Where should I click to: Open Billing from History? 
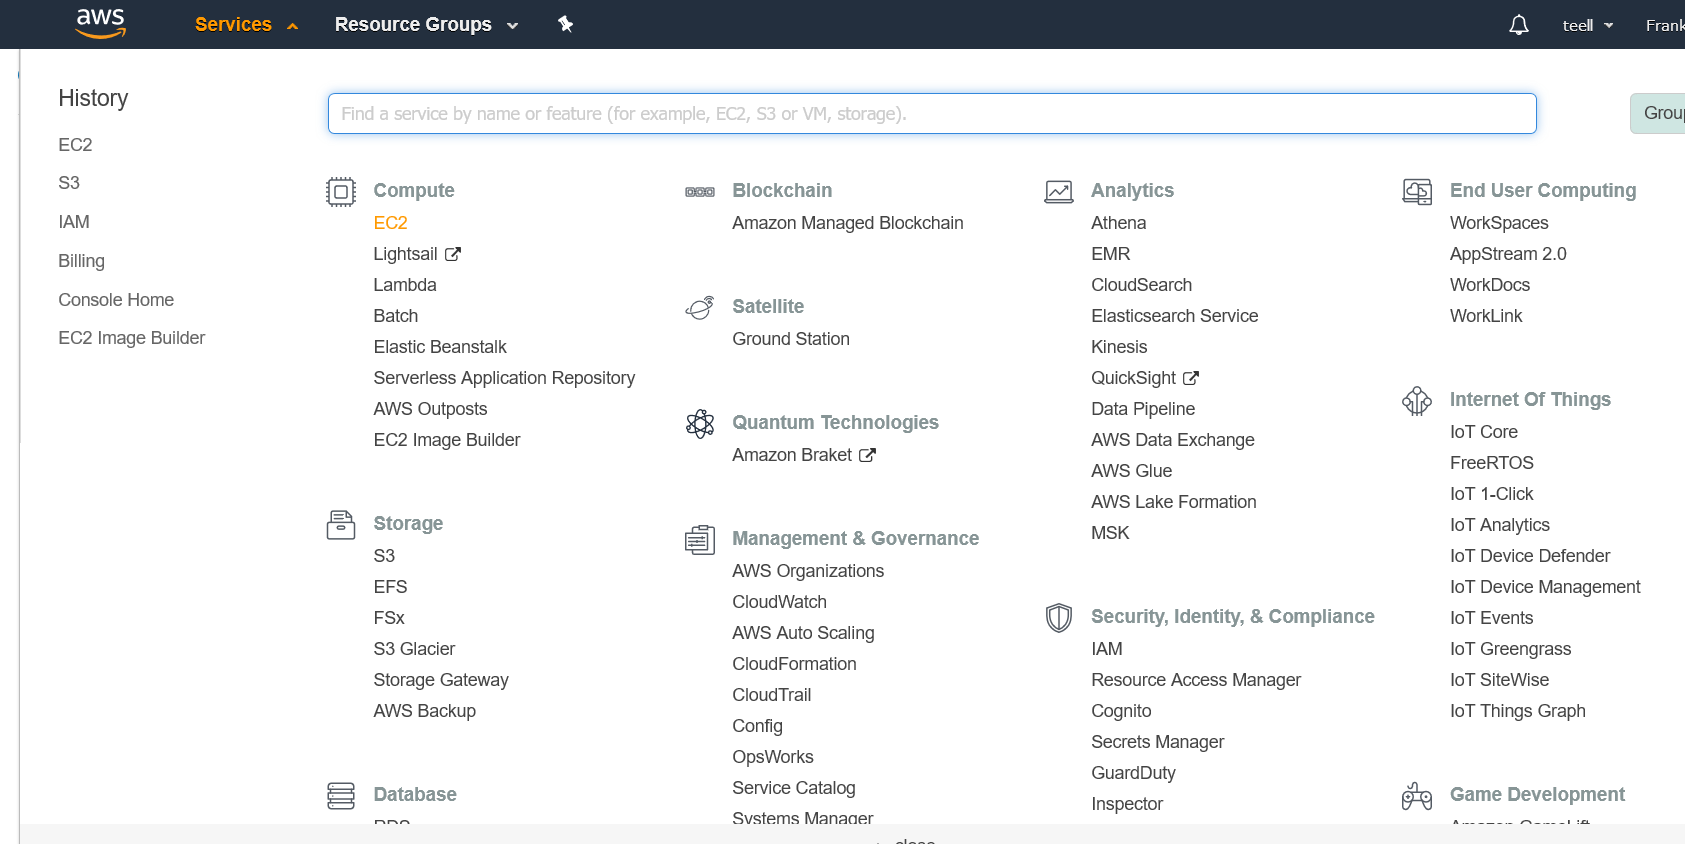pyautogui.click(x=81, y=261)
